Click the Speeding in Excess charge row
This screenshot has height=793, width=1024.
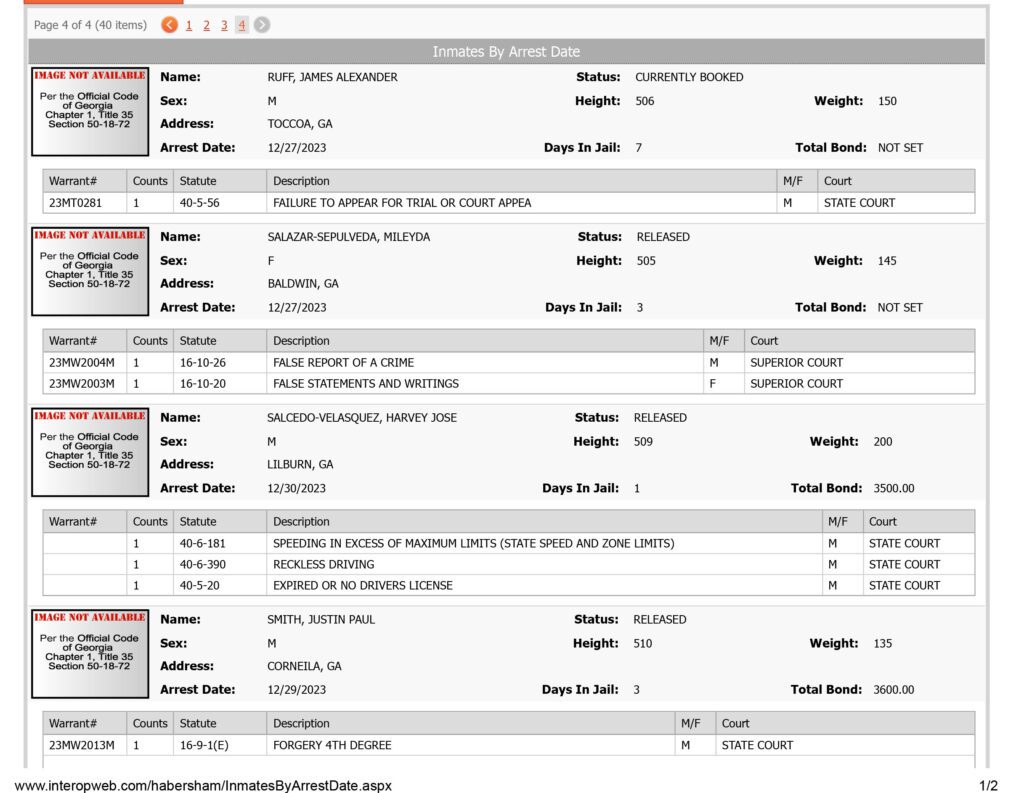509,543
